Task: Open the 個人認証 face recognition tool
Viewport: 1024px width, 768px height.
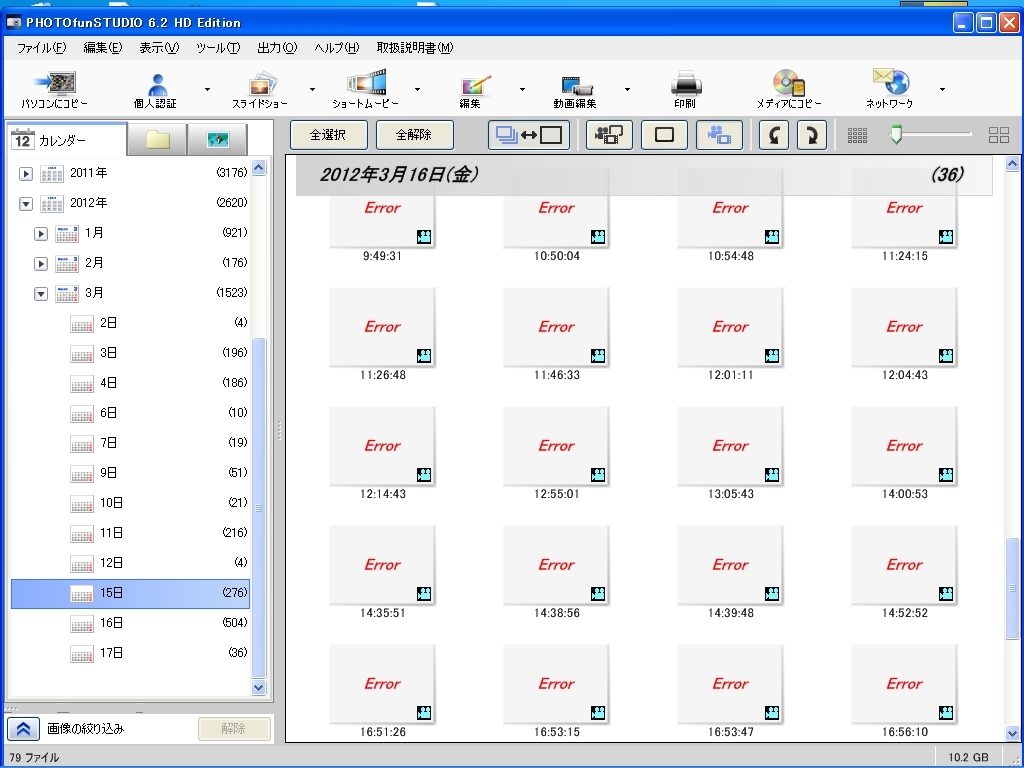Action: [x=155, y=88]
